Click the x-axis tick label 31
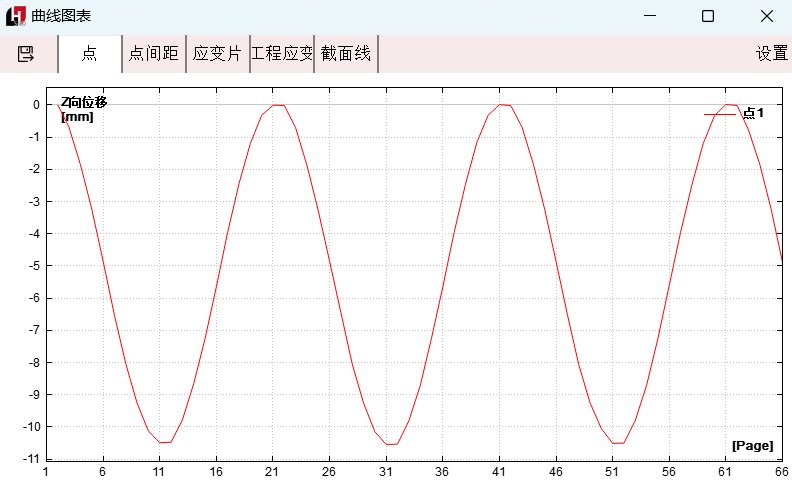 385,471
